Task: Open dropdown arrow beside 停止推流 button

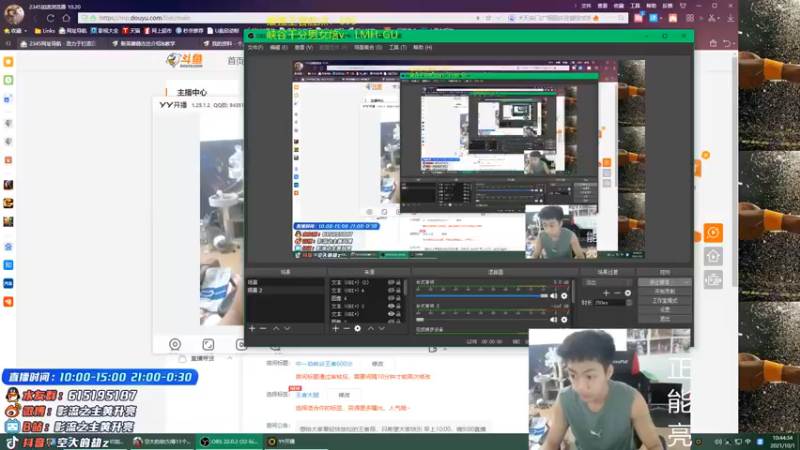Action: (x=687, y=282)
